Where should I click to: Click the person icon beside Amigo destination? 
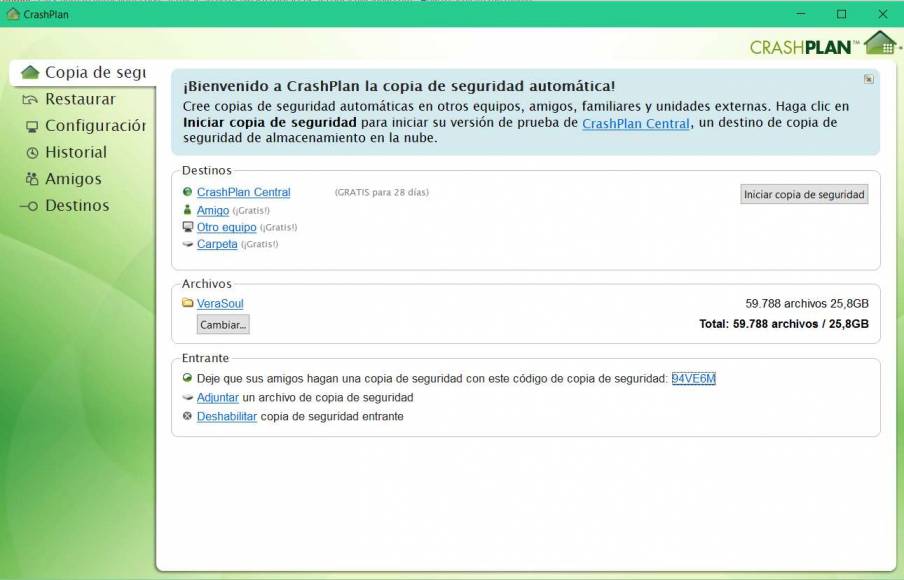click(188, 211)
